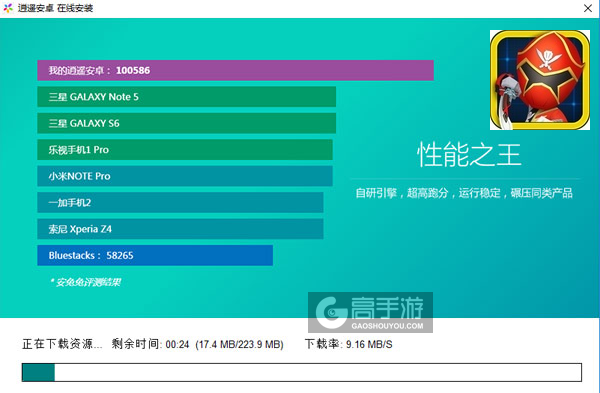
Task: Select the 乐视手机1 Pro bar
Action: [x=185, y=150]
